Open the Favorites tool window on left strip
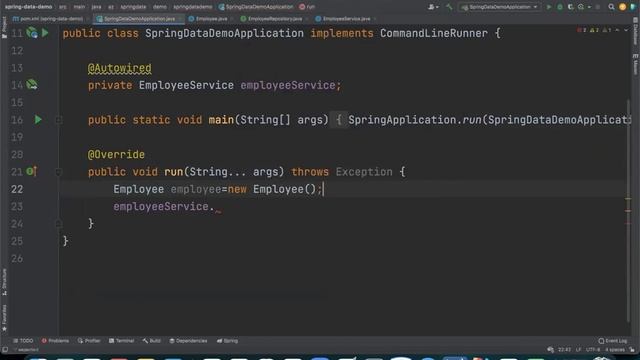This screenshot has height=360, width=640. pyautogui.click(x=4, y=318)
